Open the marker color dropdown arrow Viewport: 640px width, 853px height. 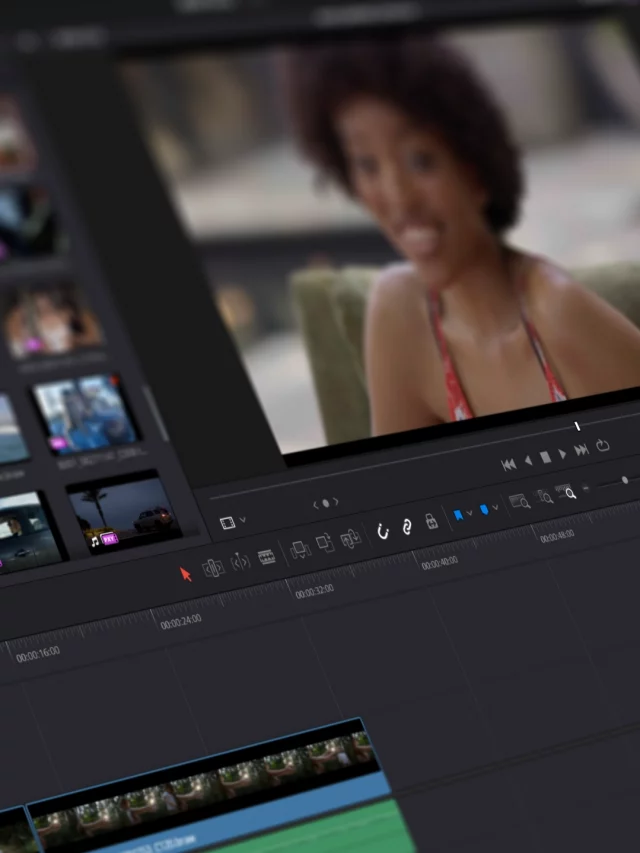point(495,508)
